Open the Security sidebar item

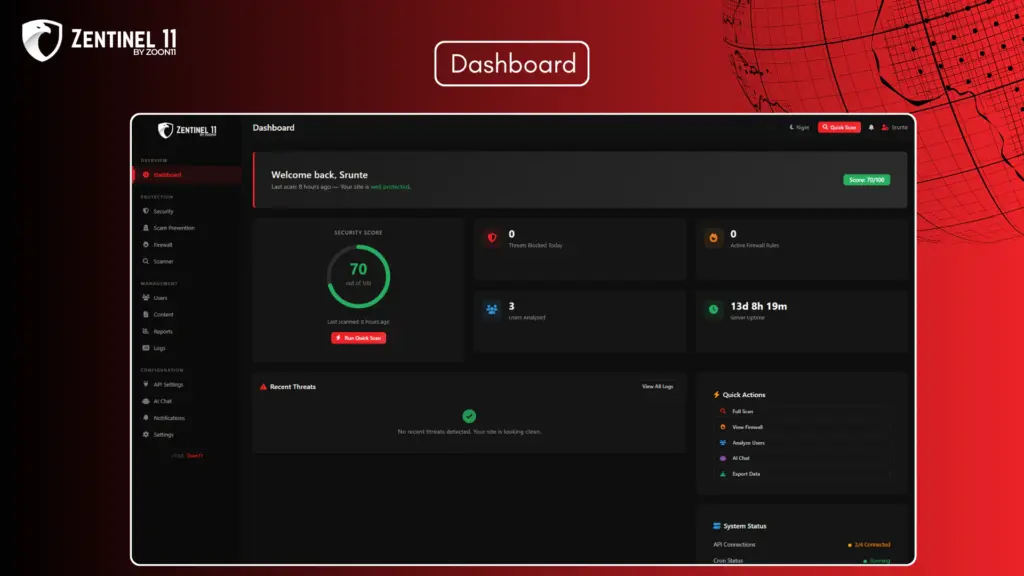coord(163,211)
